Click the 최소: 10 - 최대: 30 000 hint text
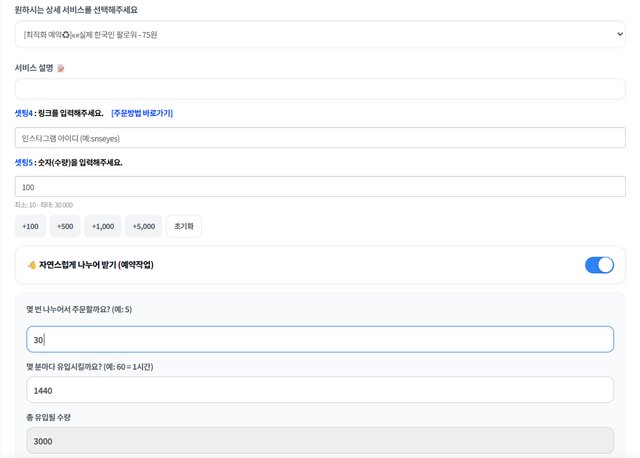The image size is (640, 458). [x=44, y=205]
